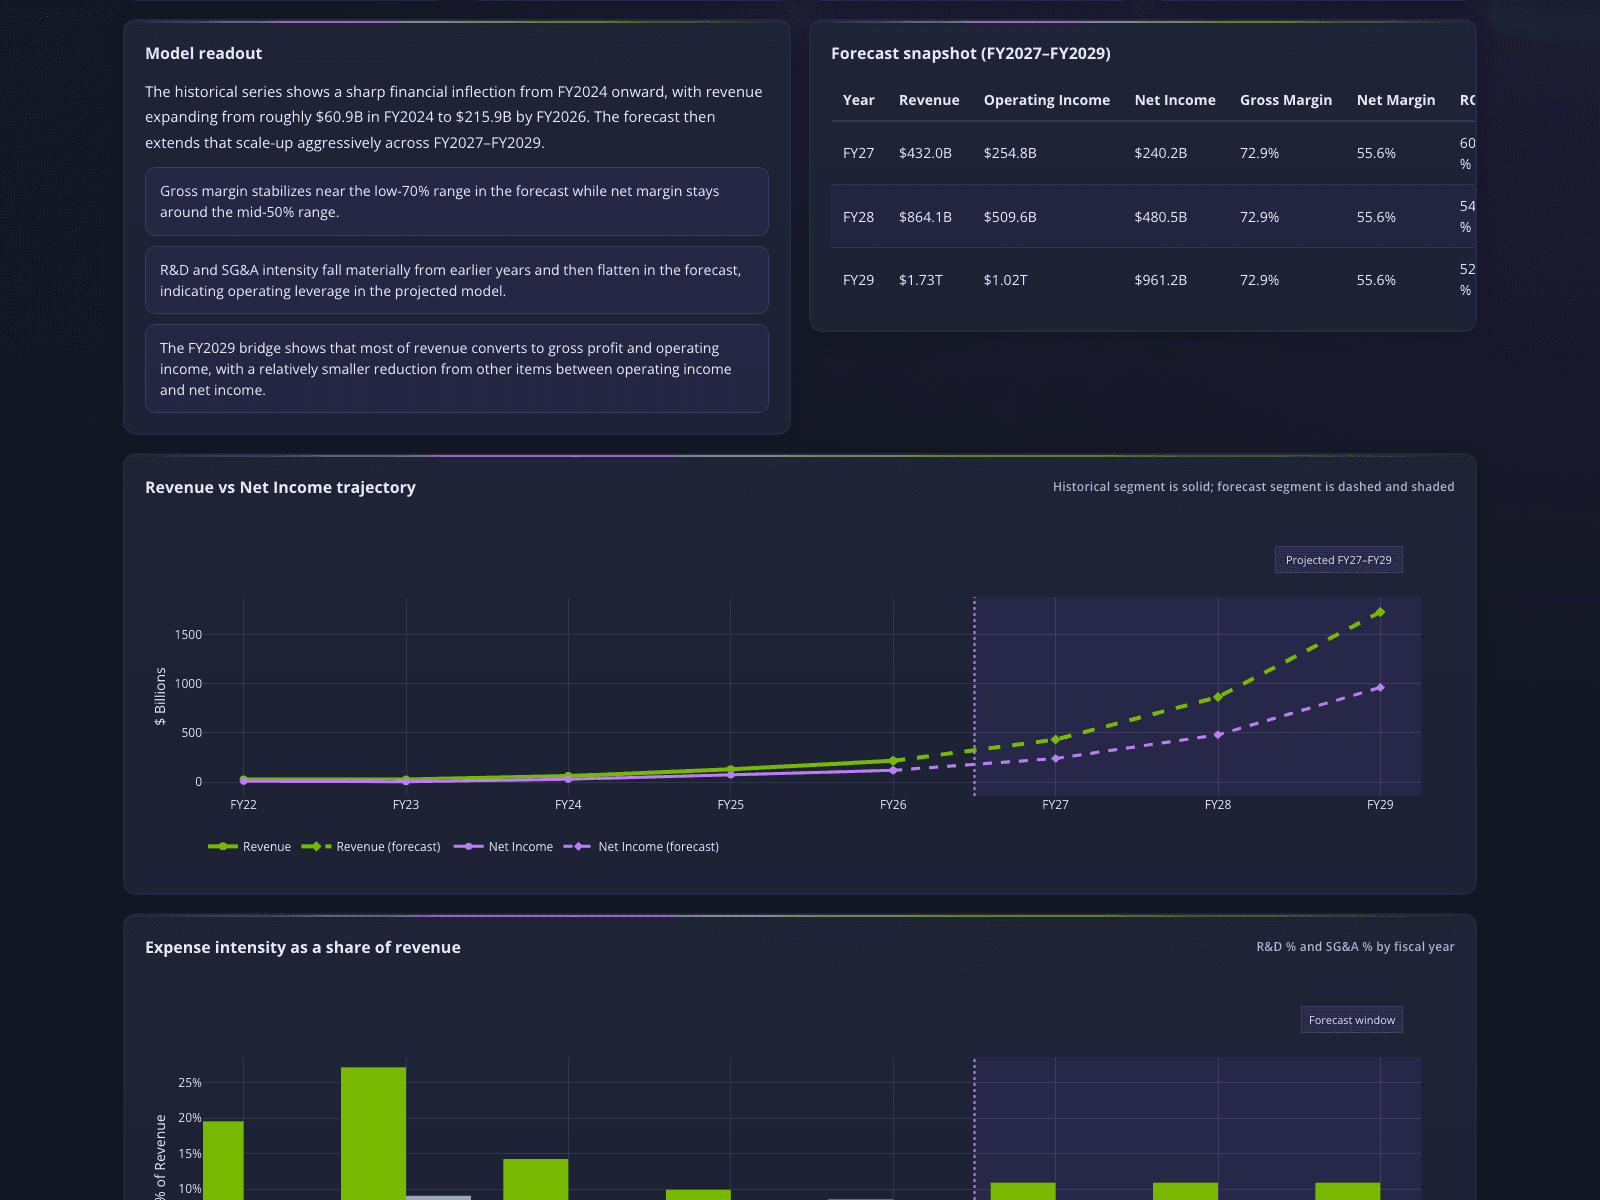The height and width of the screenshot is (1200, 1600).
Task: Click the $961.2B net income cell
Action: point(1161,280)
